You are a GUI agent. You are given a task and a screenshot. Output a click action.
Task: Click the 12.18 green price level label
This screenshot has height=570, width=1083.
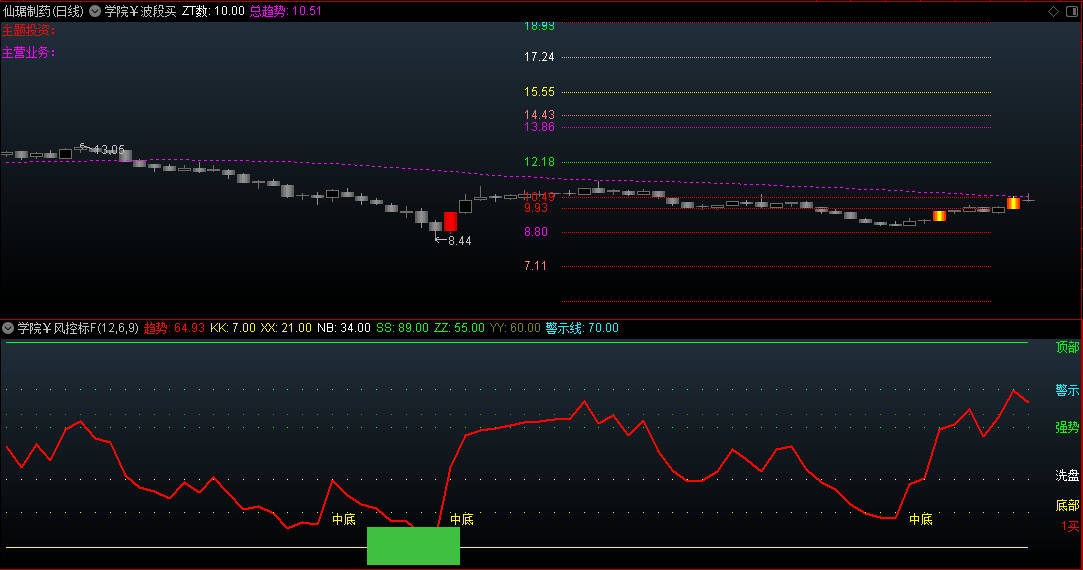pos(539,162)
